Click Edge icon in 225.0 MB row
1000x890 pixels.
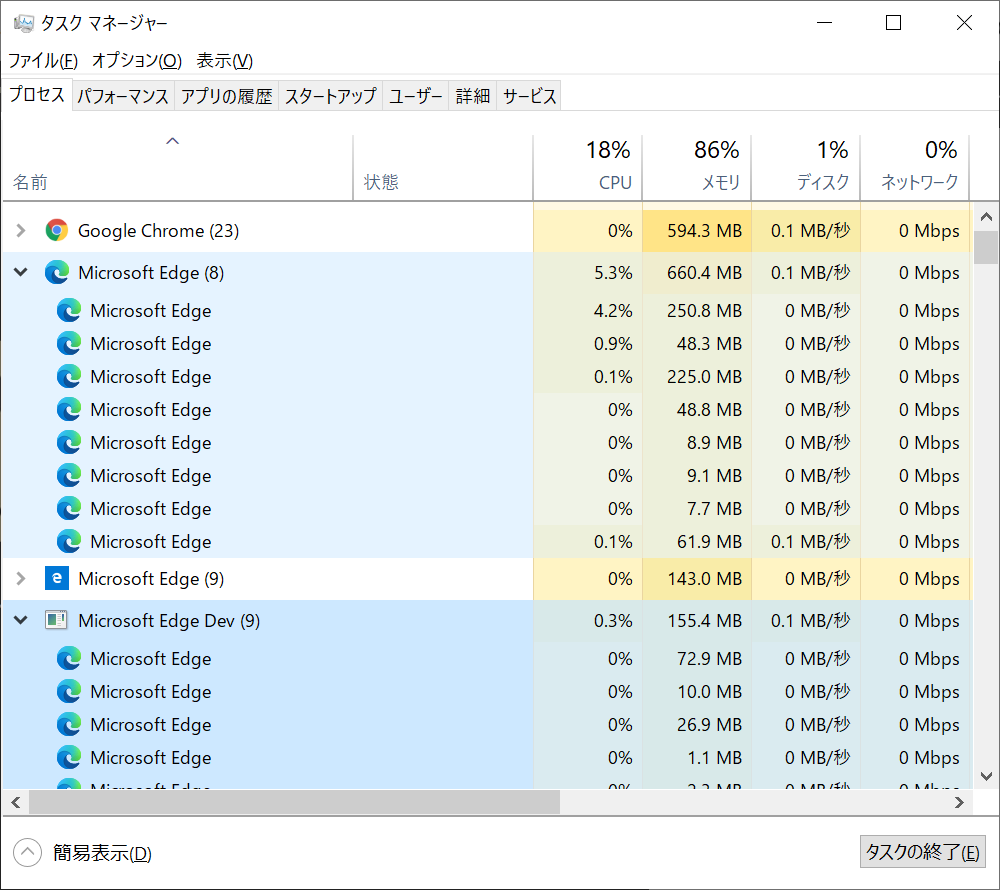69,377
